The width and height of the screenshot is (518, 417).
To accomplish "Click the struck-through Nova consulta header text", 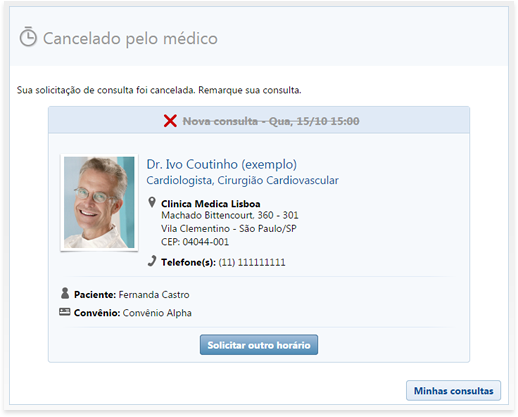I will coord(271,121).
